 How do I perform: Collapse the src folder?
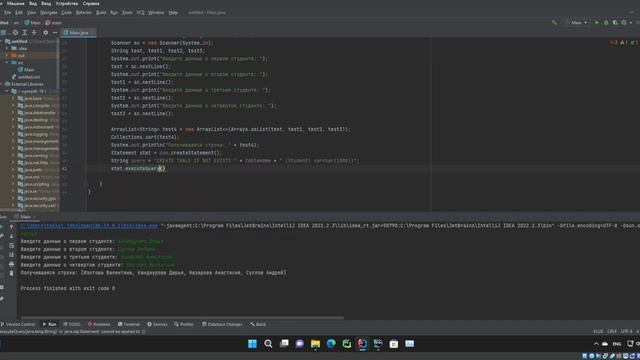point(7,62)
